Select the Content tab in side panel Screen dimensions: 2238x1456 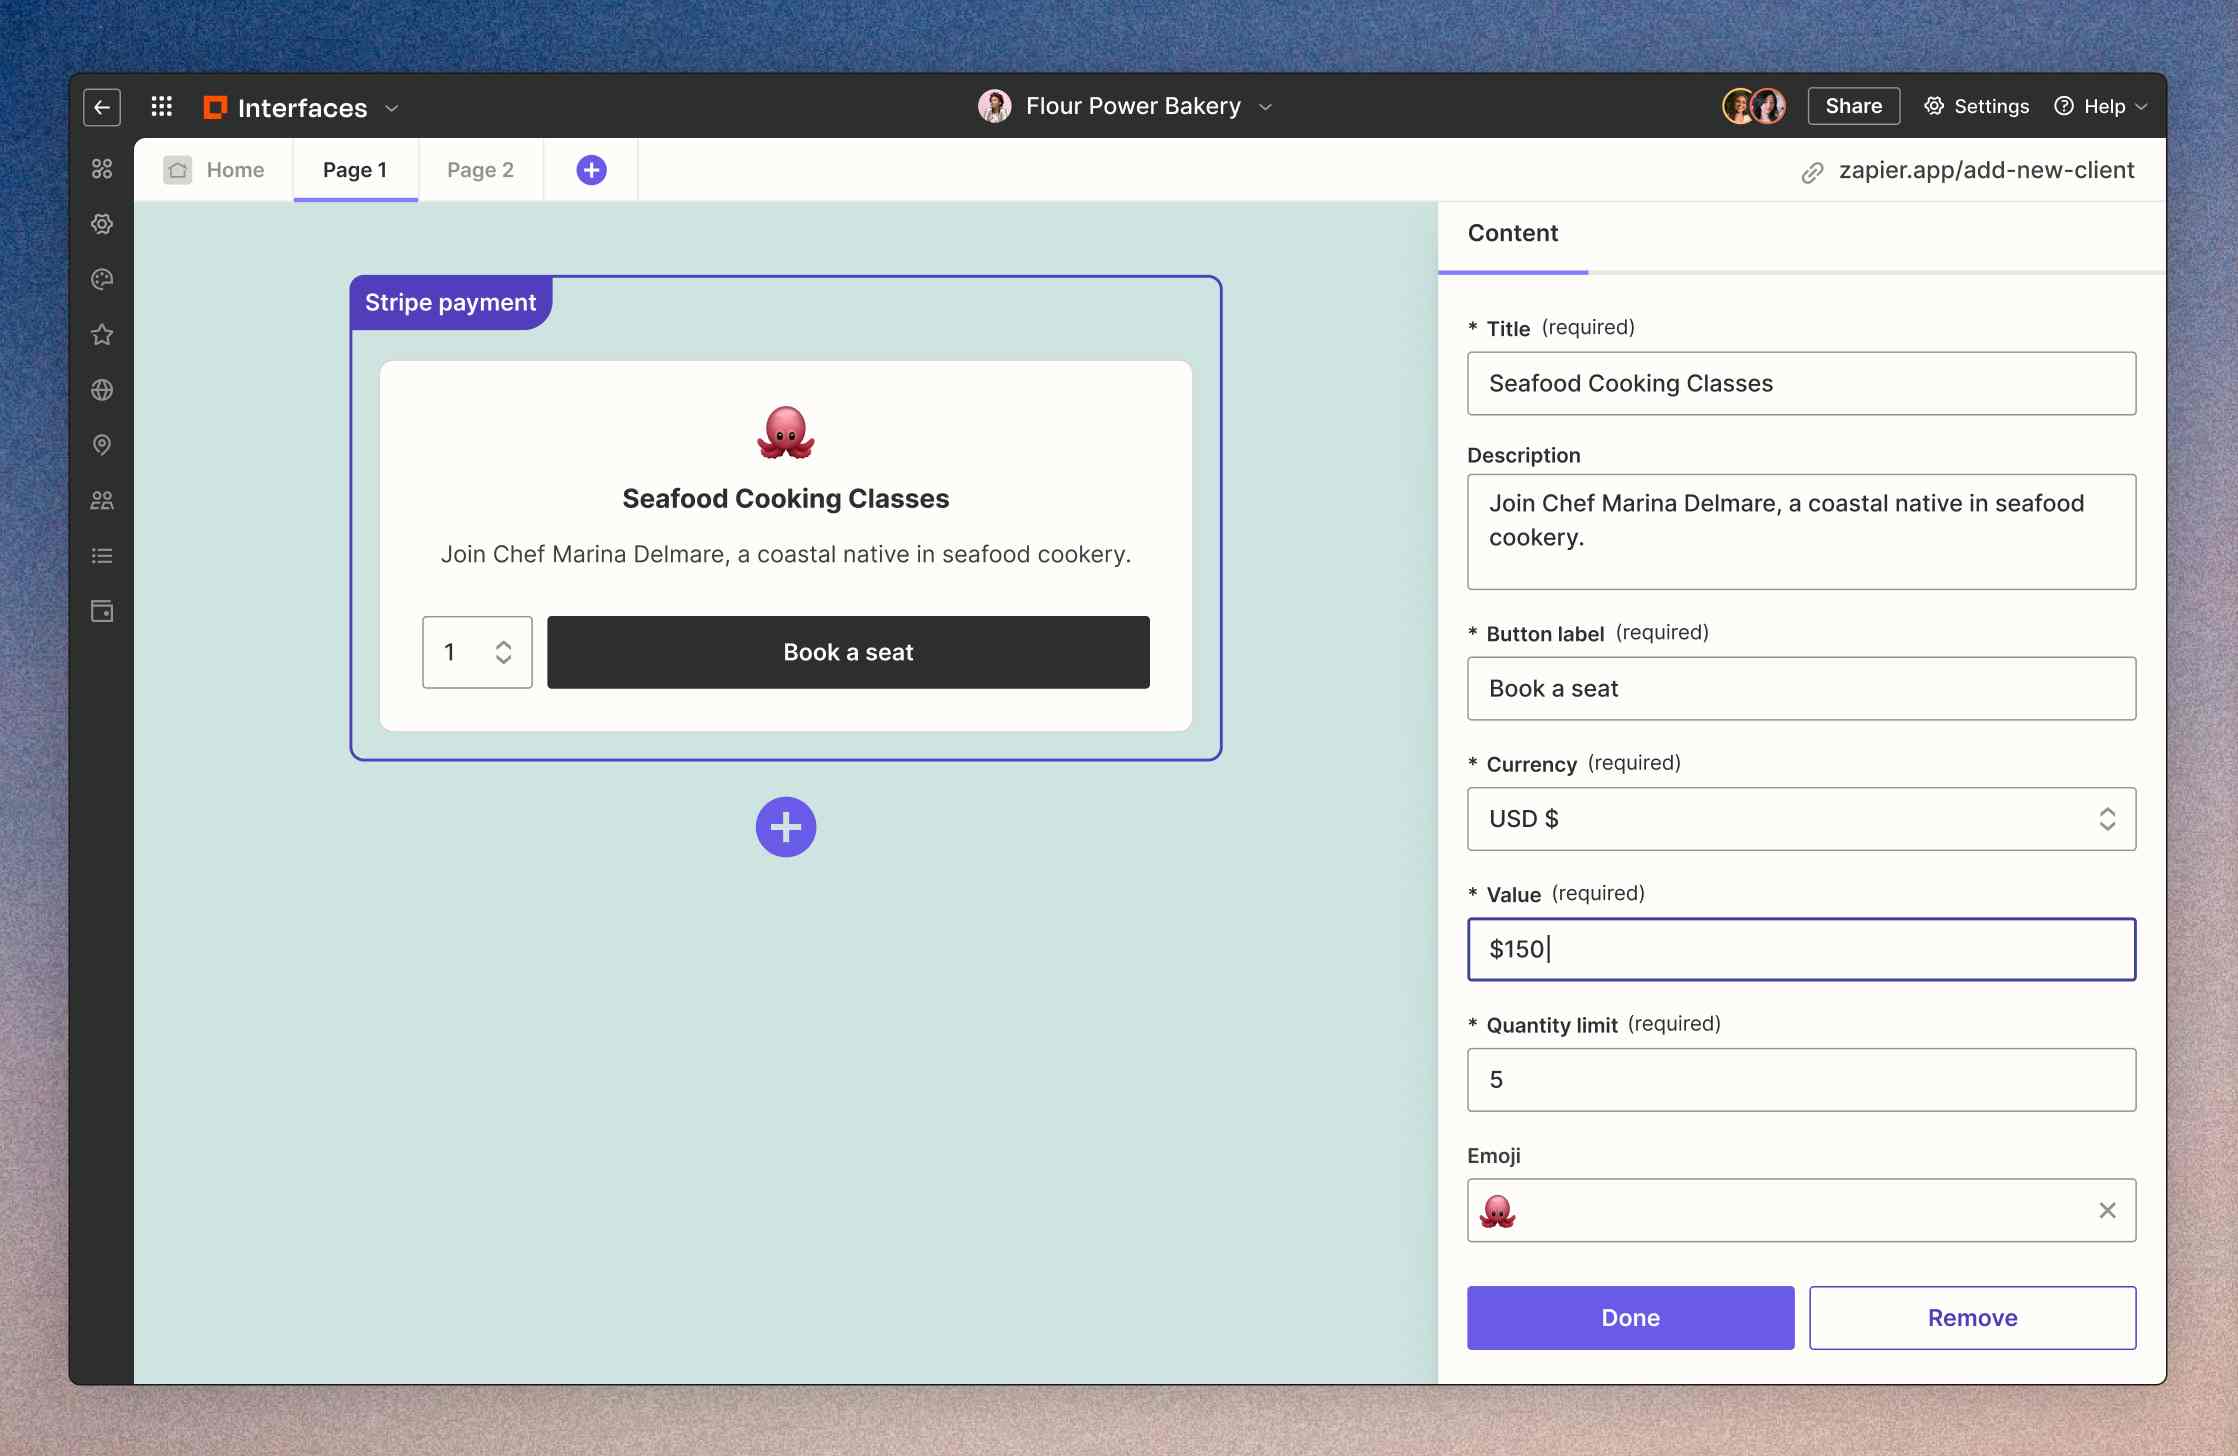(x=1512, y=233)
